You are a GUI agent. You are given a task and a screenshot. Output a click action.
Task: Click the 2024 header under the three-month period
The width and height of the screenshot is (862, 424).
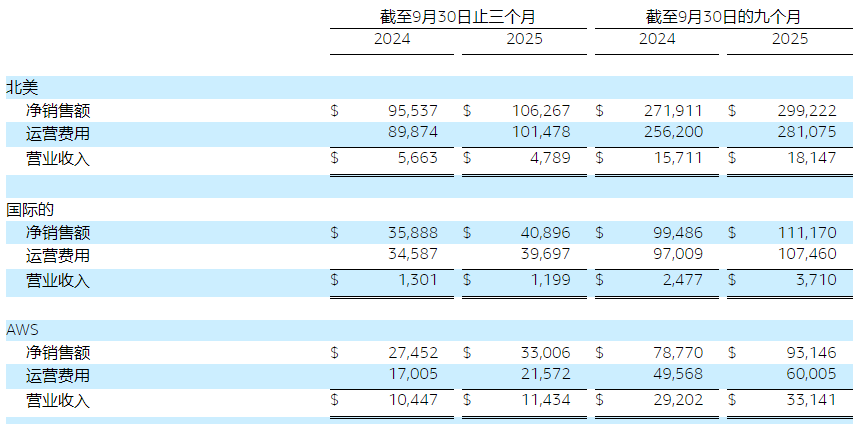(x=392, y=40)
